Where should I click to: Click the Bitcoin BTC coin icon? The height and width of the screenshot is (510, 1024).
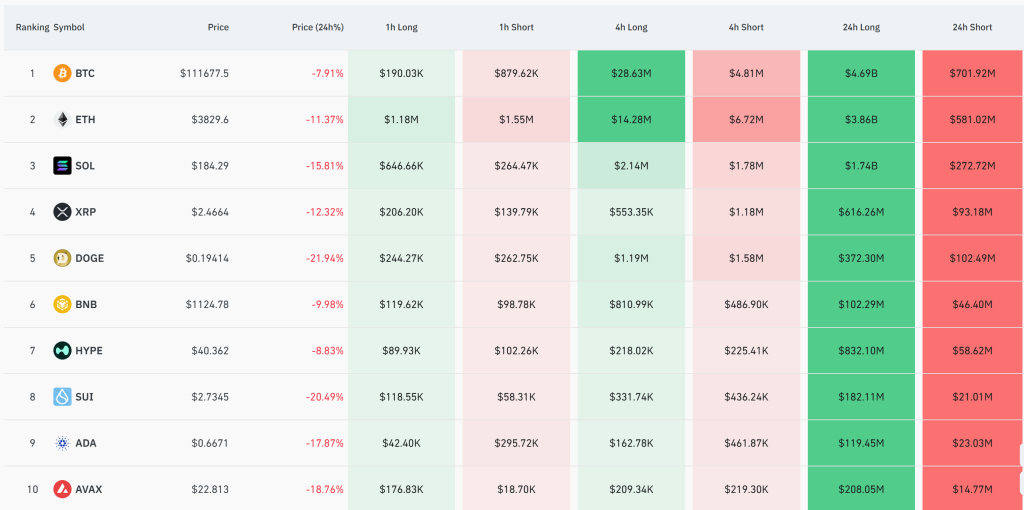click(x=62, y=73)
